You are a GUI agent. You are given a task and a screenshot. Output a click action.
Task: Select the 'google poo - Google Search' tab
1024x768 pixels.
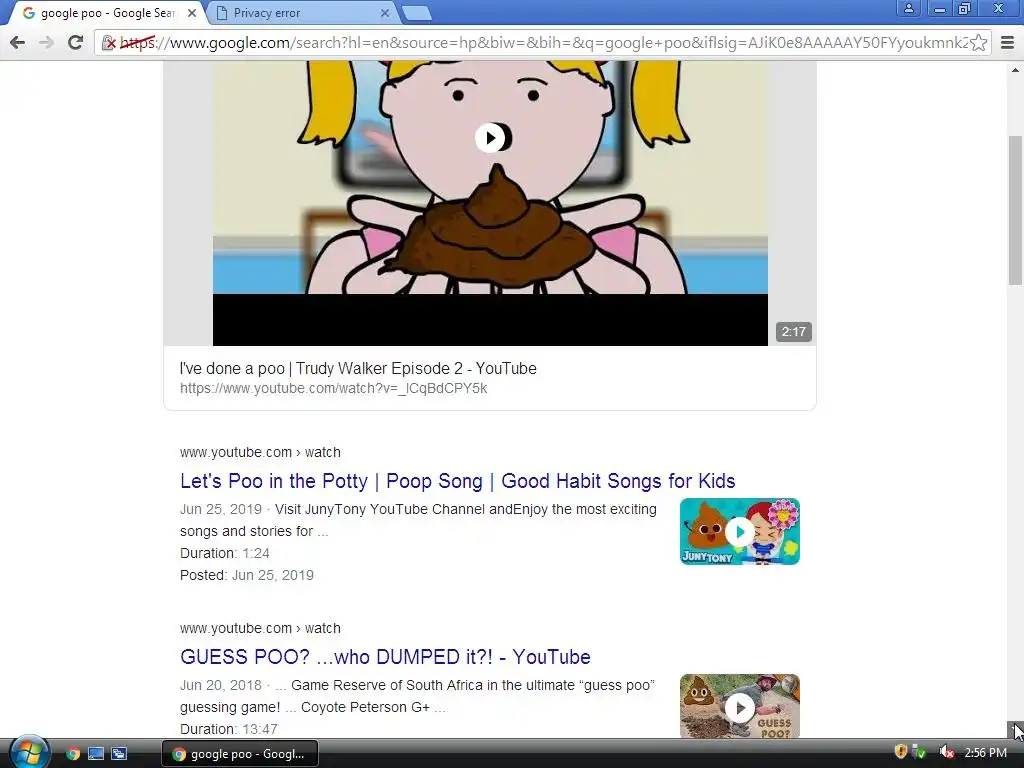[106, 13]
